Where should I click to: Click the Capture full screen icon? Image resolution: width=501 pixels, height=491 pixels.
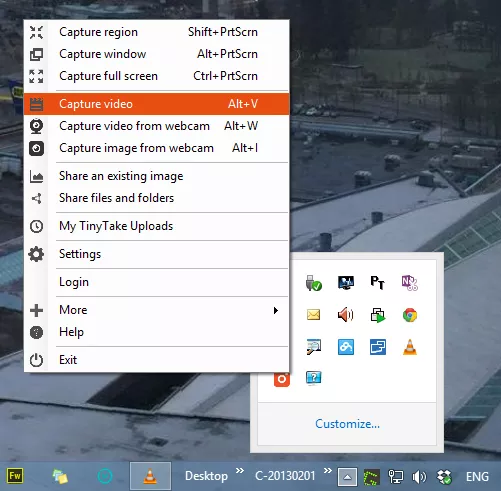pos(36,76)
